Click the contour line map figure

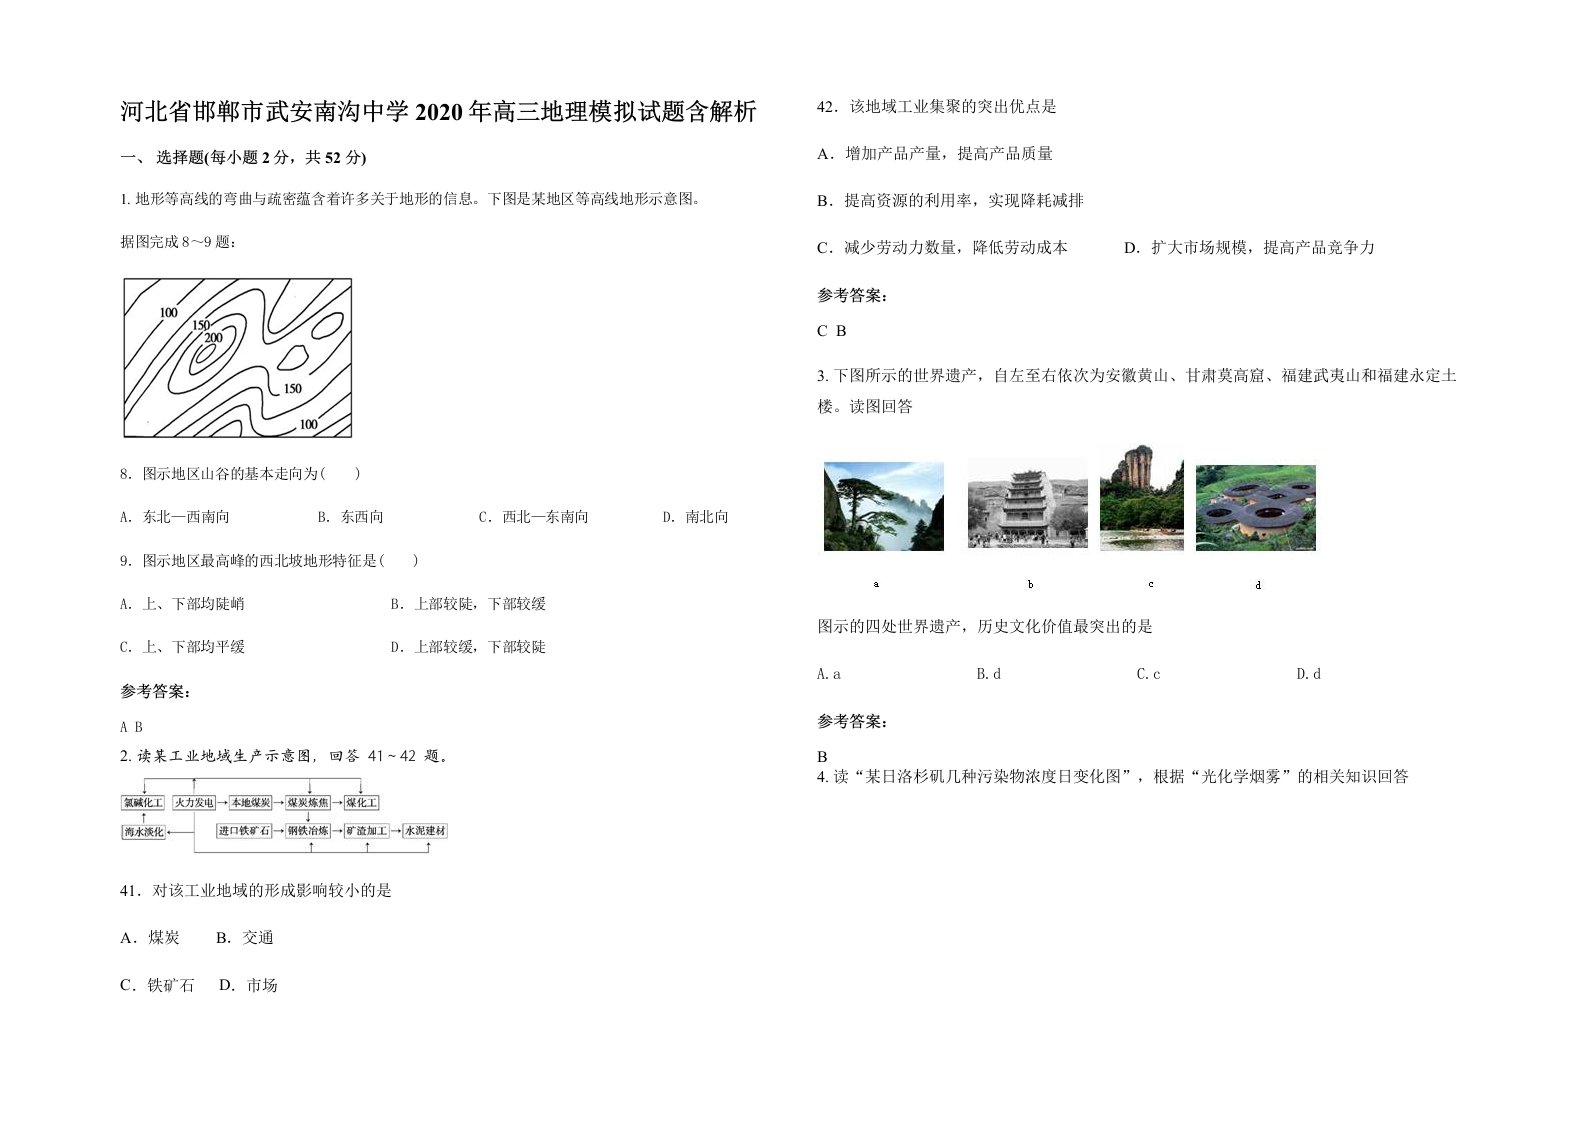click(238, 358)
